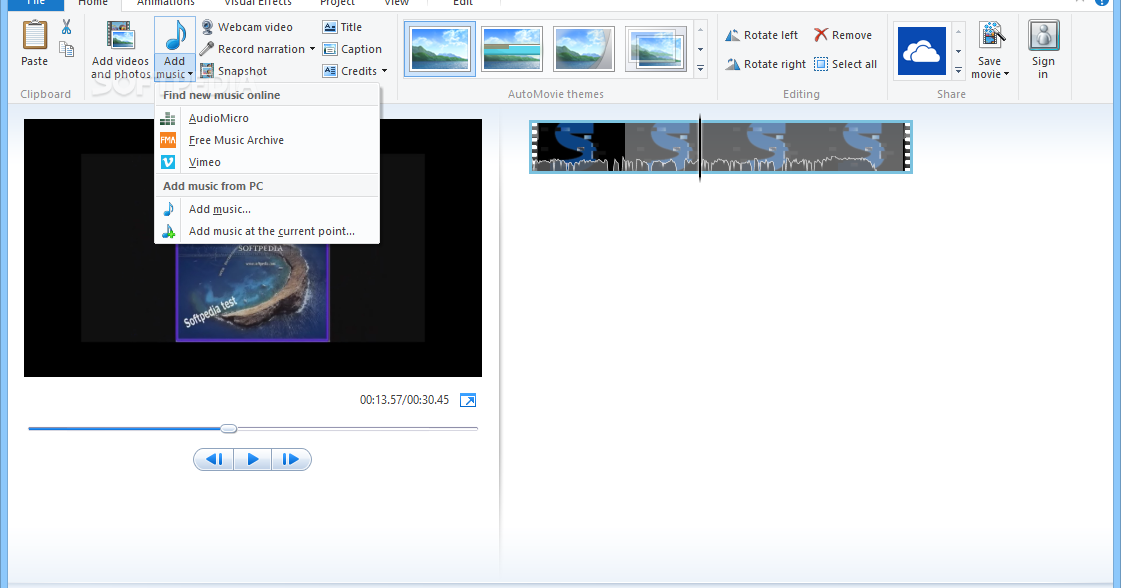
Task: Show previous AutoMovie themes row
Action: pyautogui.click(x=701, y=30)
